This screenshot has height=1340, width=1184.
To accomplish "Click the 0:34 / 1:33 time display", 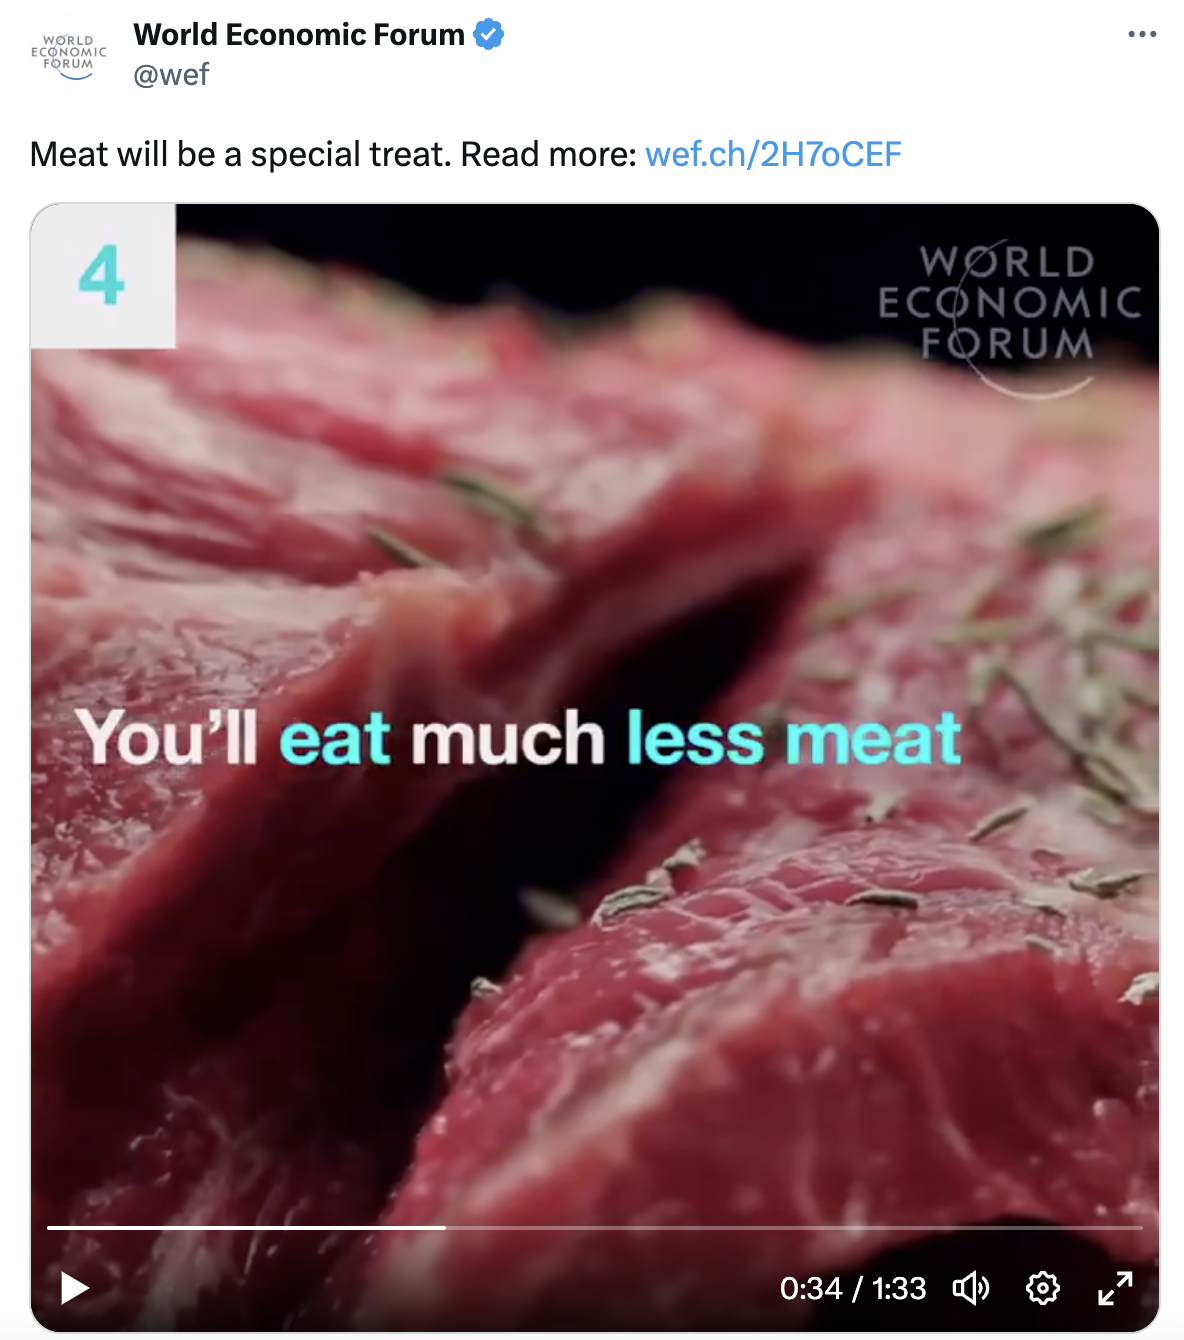I will (x=853, y=1288).
